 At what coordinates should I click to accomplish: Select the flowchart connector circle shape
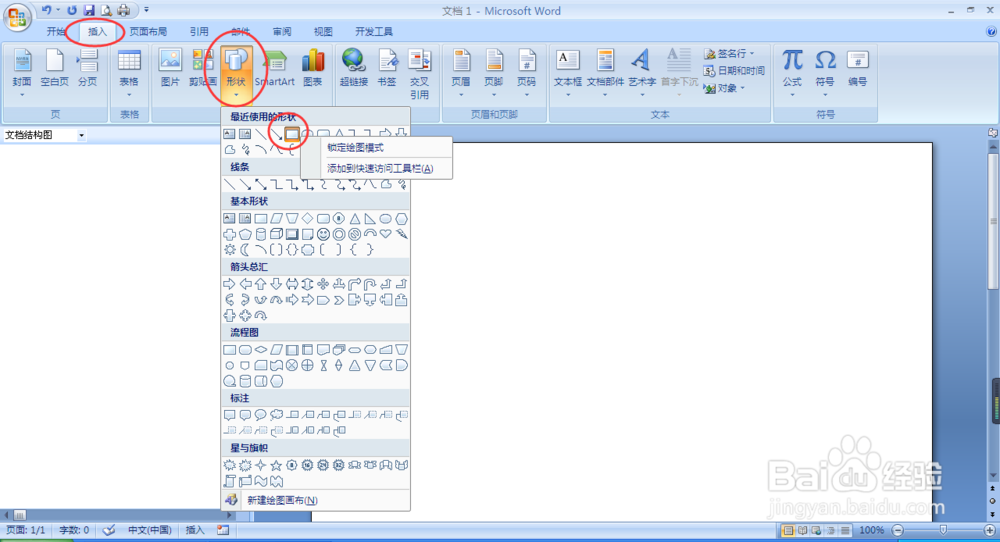230,366
